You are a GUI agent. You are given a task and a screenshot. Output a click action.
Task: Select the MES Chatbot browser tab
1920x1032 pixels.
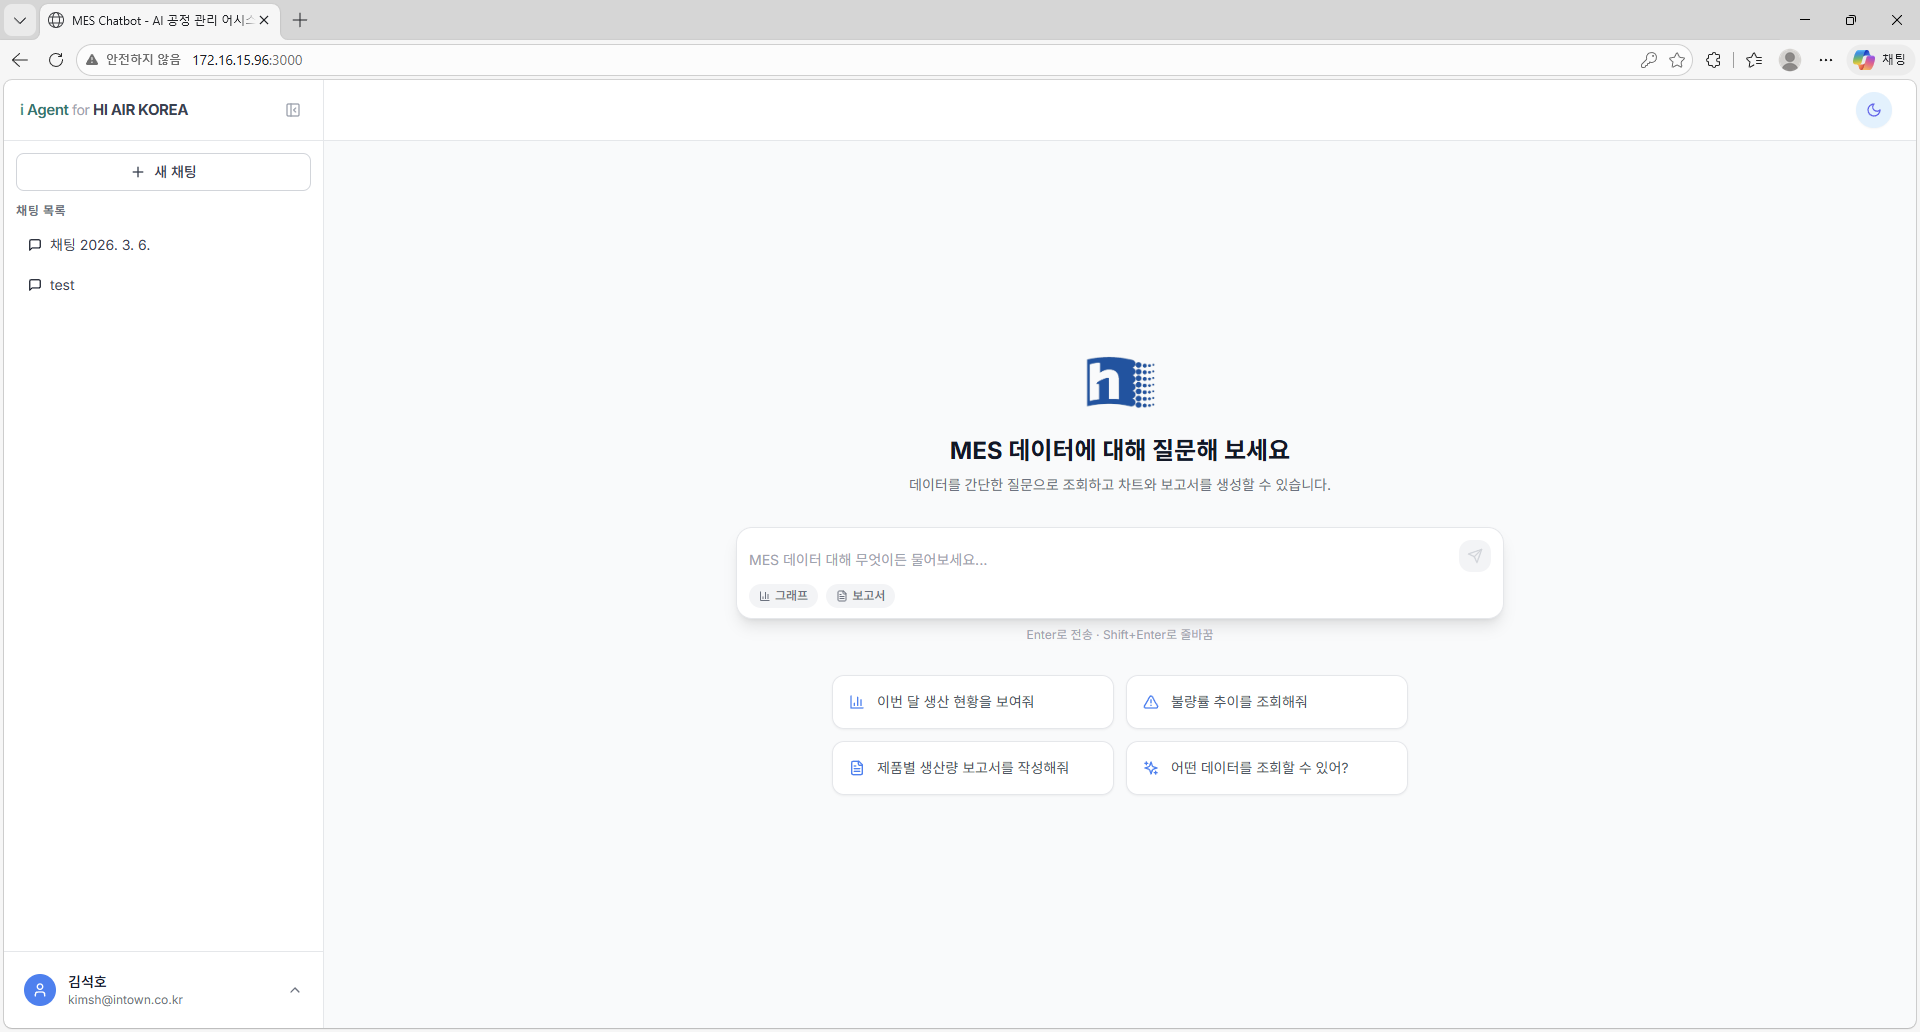[160, 20]
